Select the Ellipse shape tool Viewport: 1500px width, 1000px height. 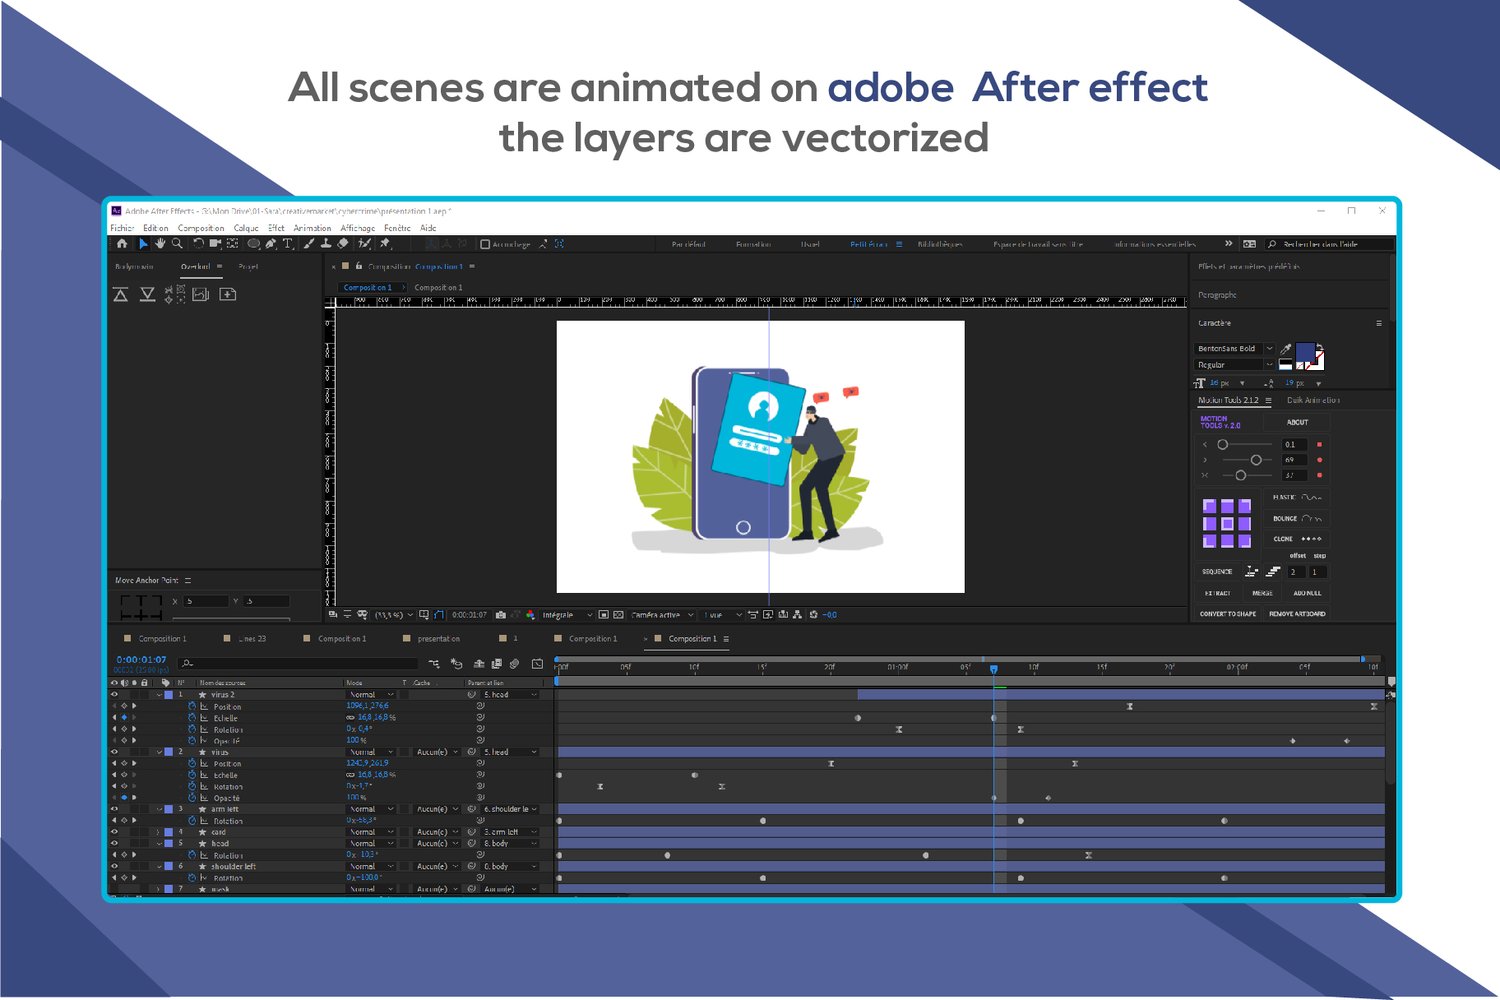pos(254,243)
